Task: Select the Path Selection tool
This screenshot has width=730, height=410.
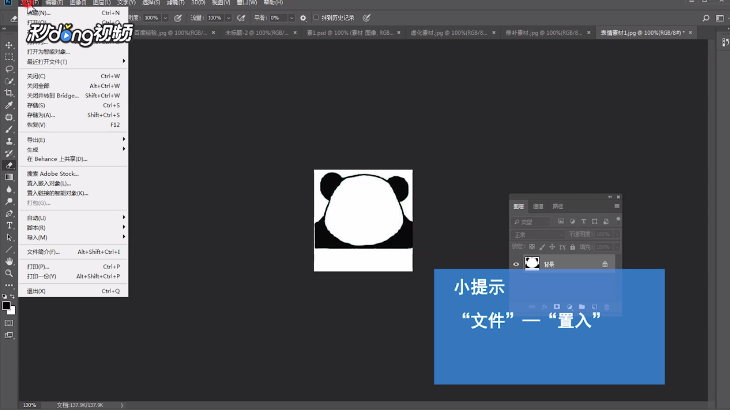Action: [x=9, y=237]
